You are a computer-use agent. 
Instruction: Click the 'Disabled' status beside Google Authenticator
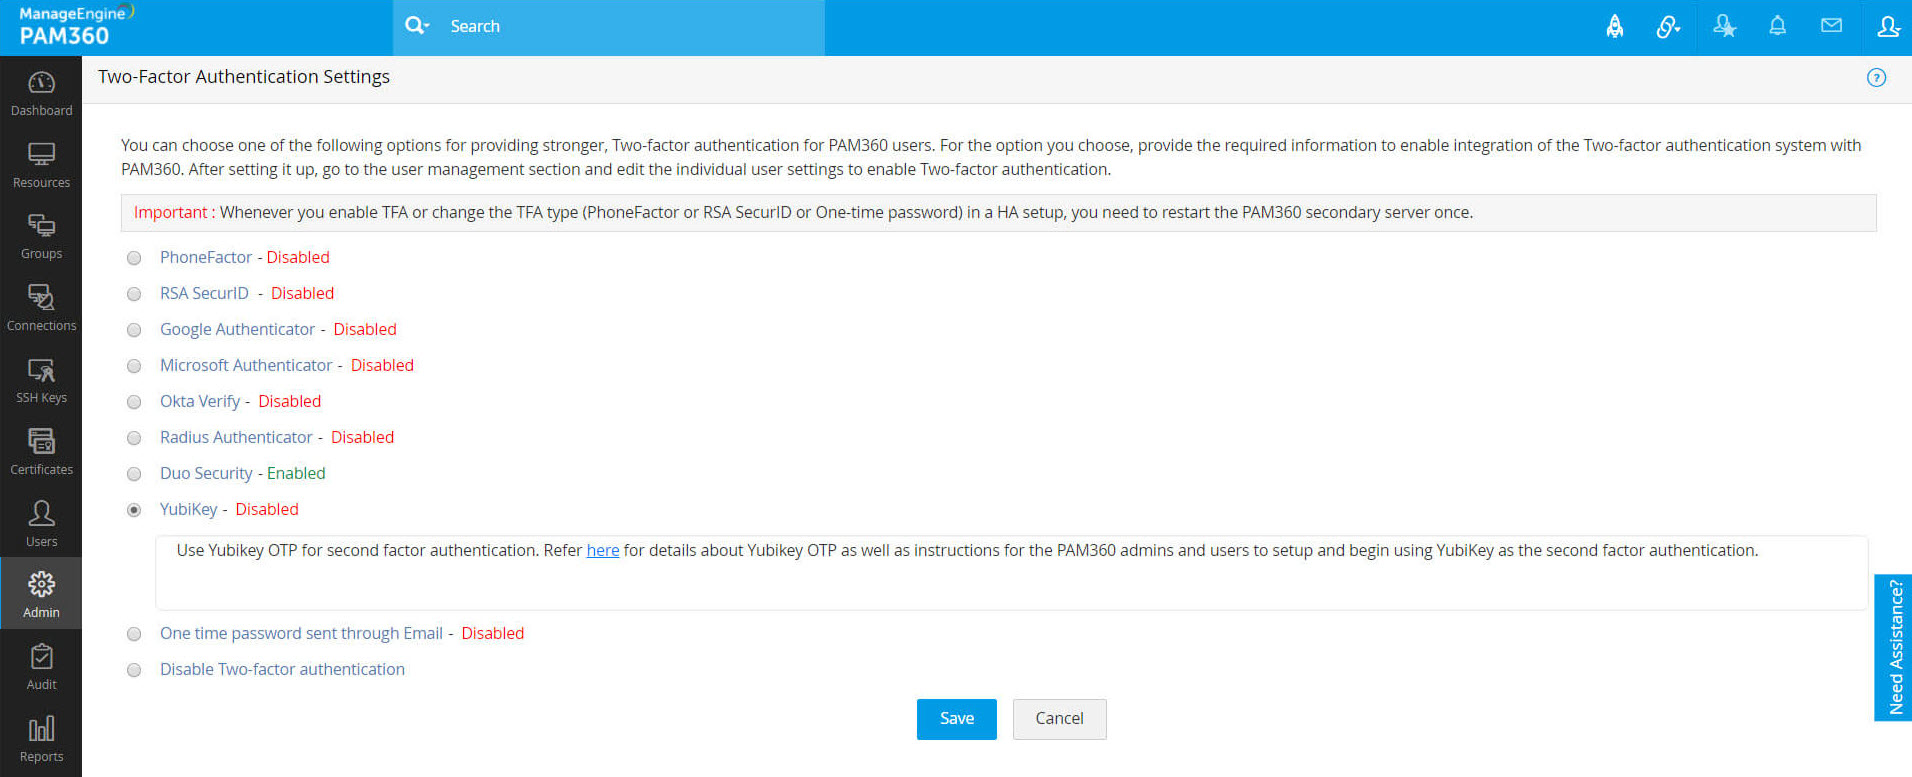point(365,329)
